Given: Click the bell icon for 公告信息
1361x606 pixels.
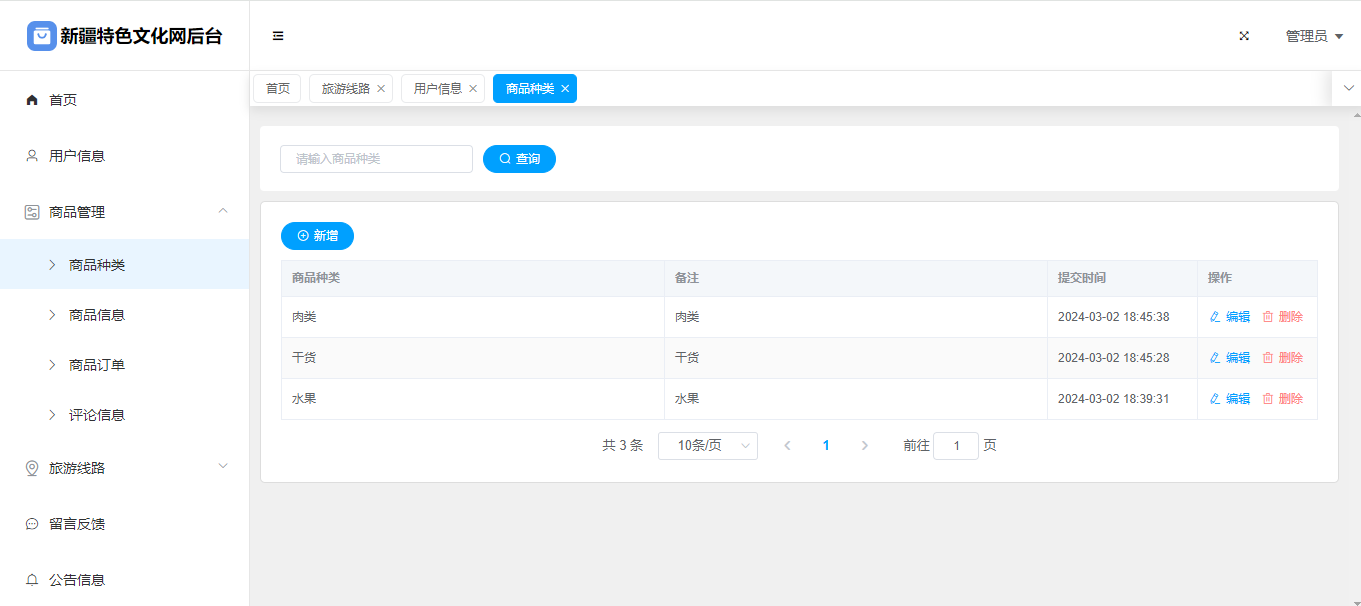Looking at the screenshot, I should [32, 580].
